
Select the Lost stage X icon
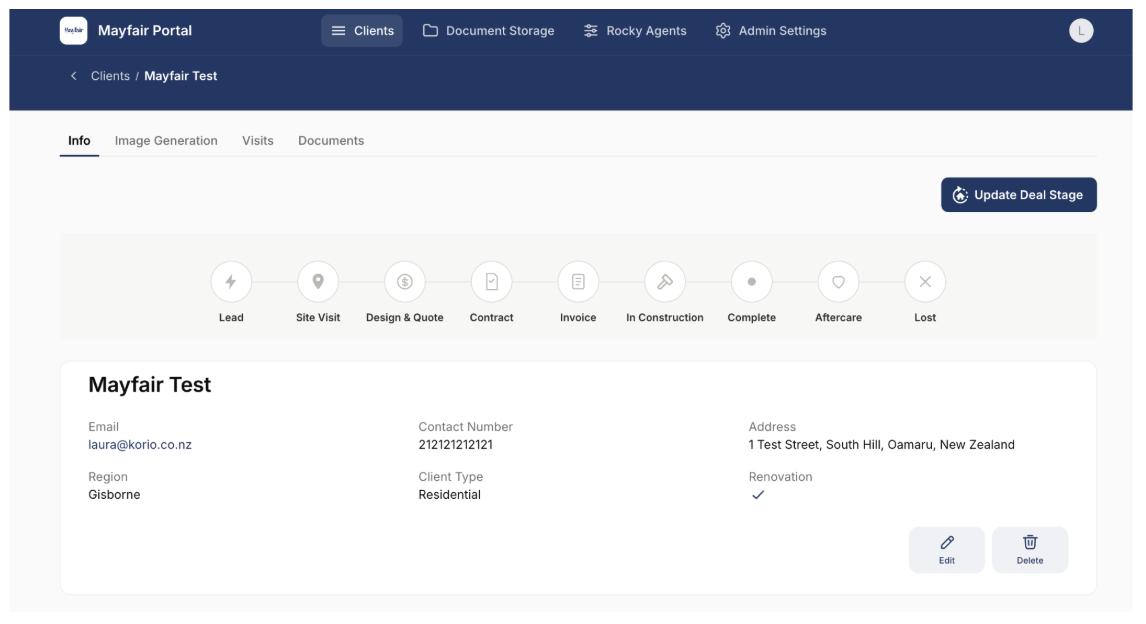click(925, 281)
